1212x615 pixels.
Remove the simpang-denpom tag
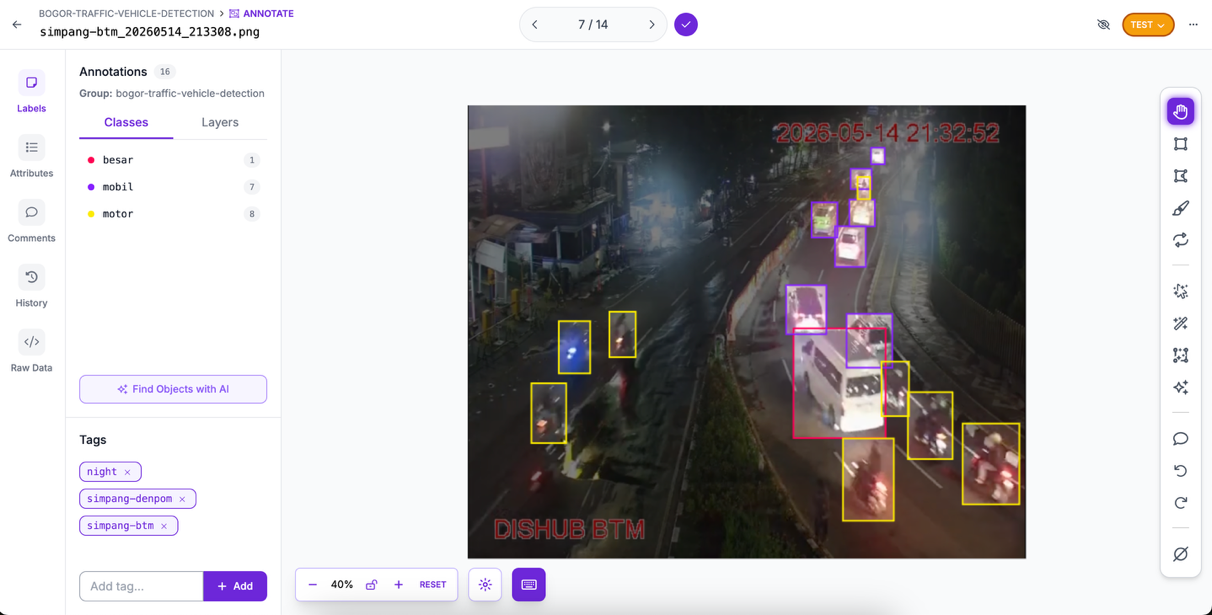(182, 499)
